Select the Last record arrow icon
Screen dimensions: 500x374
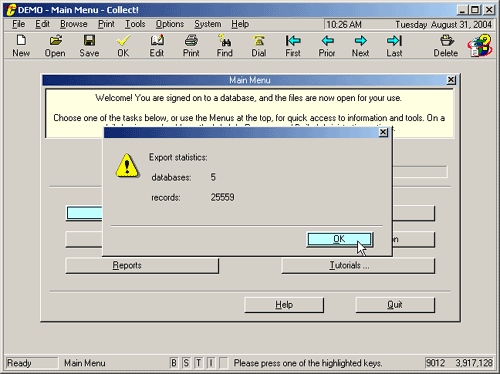tap(394, 41)
